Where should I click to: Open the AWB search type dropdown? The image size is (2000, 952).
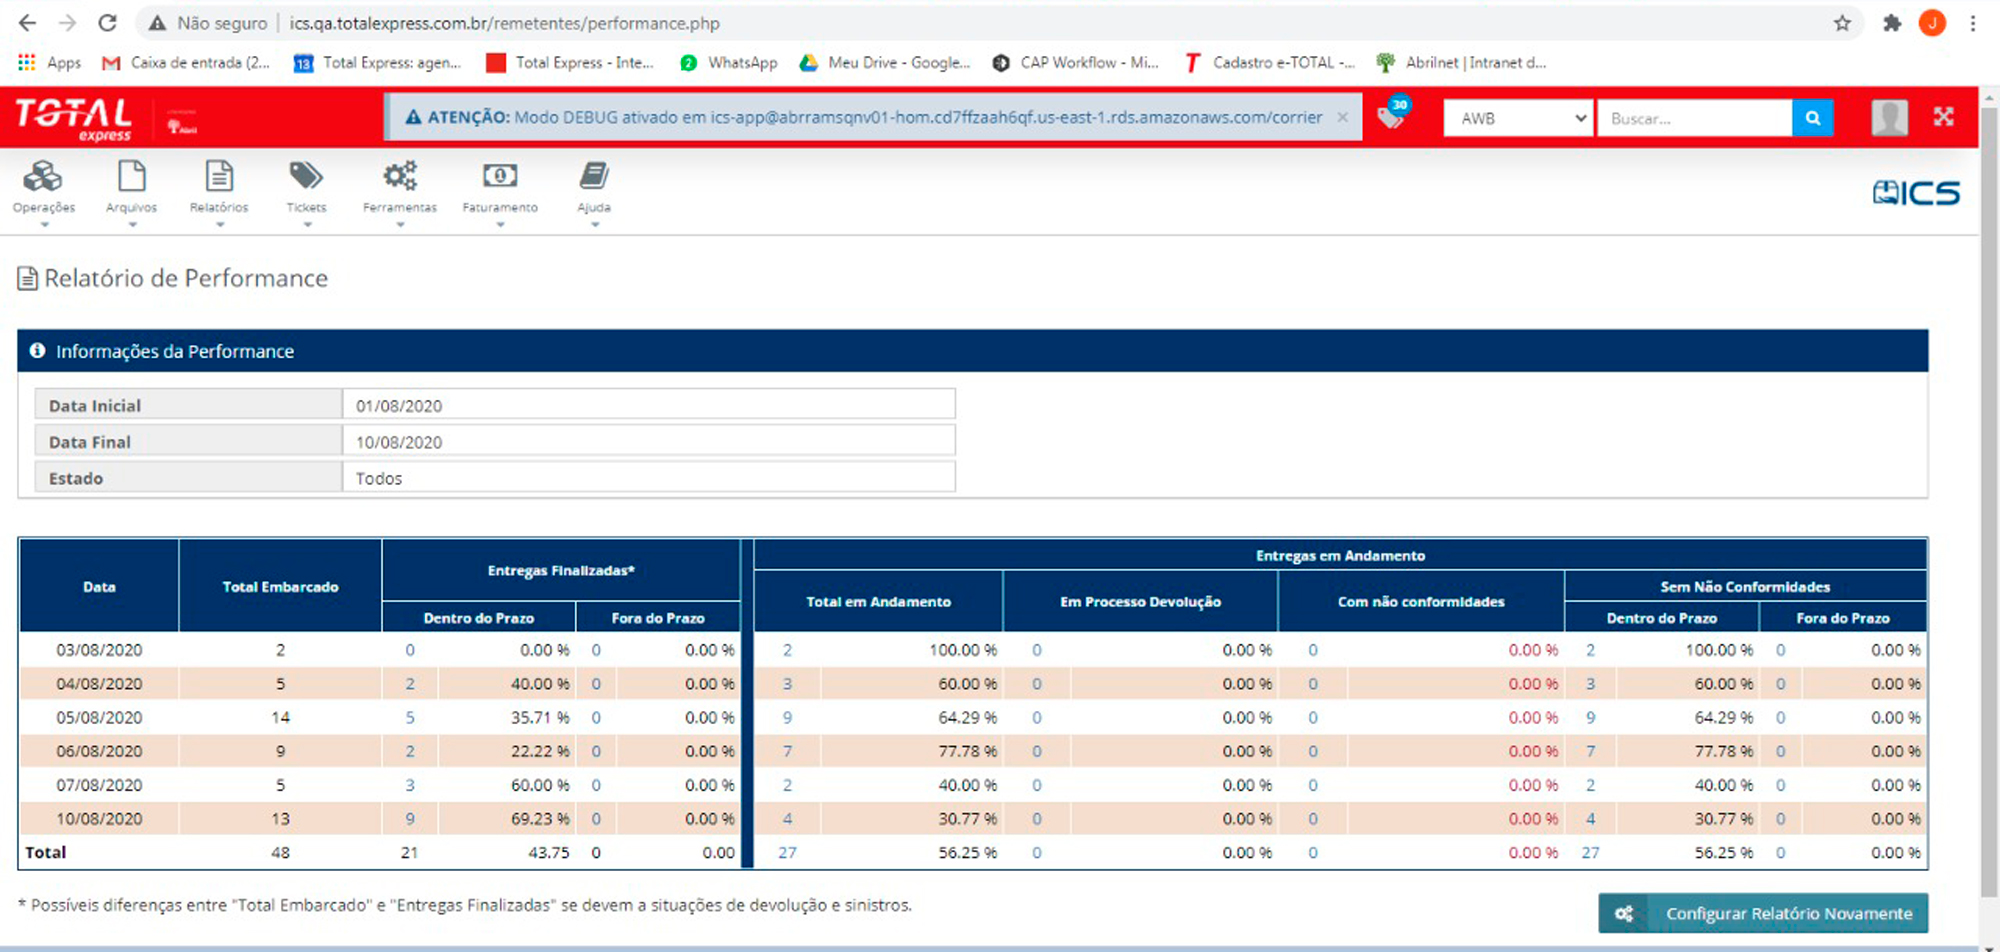(x=1518, y=118)
